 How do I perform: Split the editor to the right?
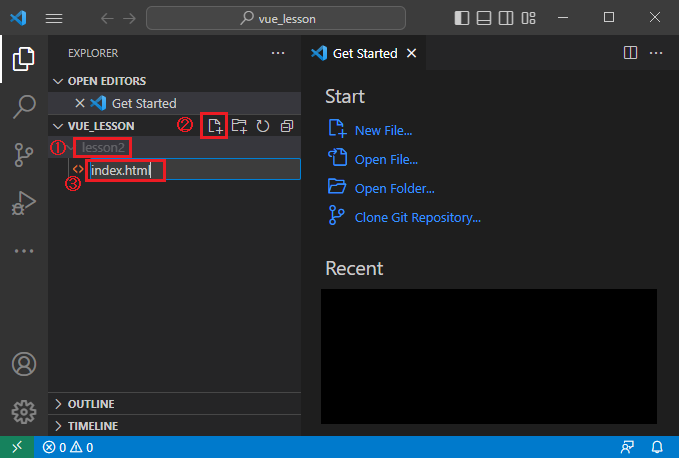(630, 53)
